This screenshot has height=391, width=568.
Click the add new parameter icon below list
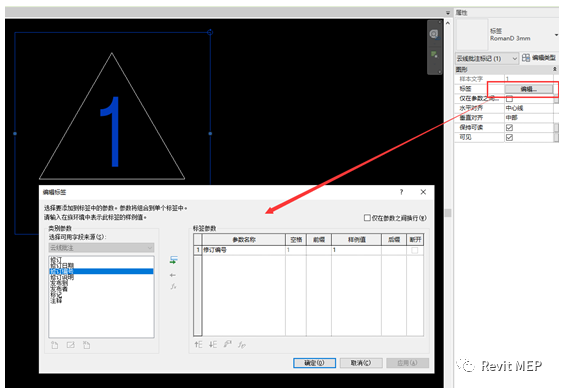tap(54, 345)
